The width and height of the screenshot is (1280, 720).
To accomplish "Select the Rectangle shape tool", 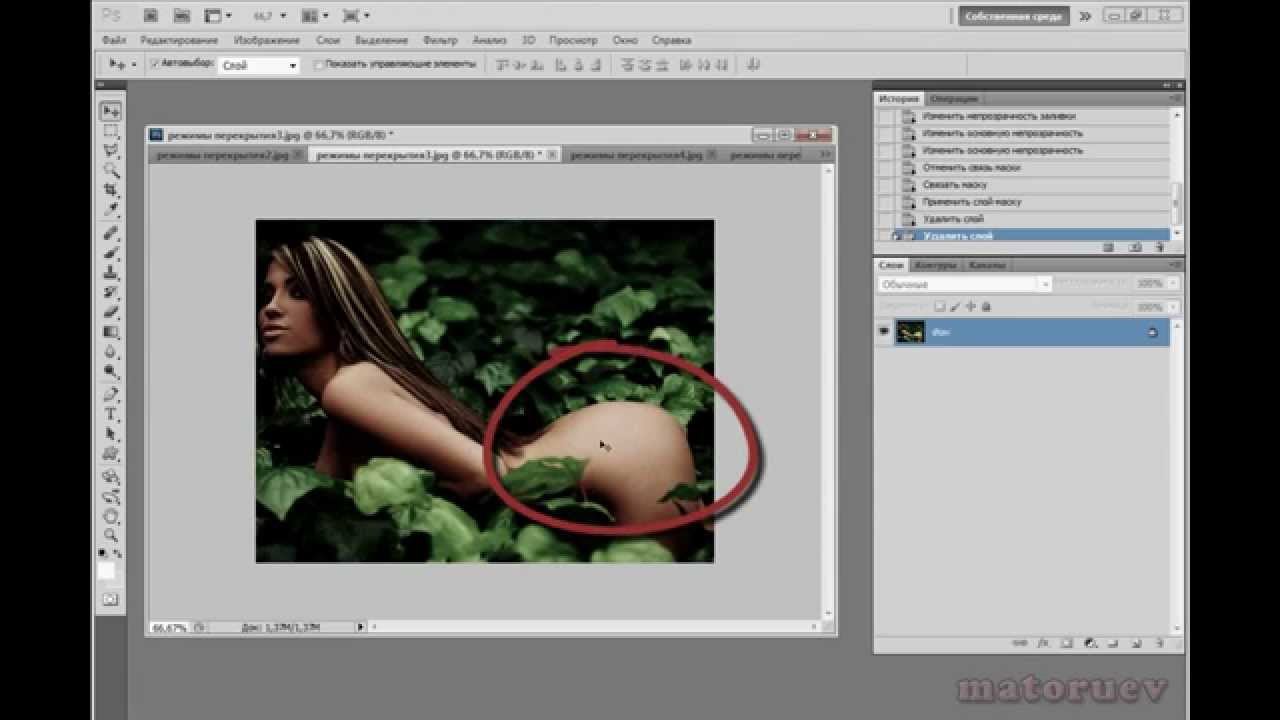I will pos(111,455).
